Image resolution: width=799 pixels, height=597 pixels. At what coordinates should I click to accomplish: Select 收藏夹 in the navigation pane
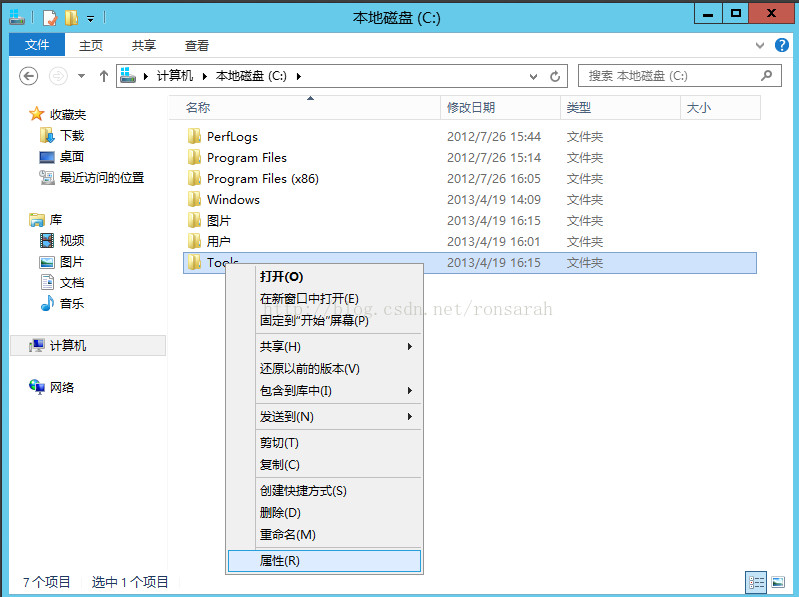click(68, 114)
